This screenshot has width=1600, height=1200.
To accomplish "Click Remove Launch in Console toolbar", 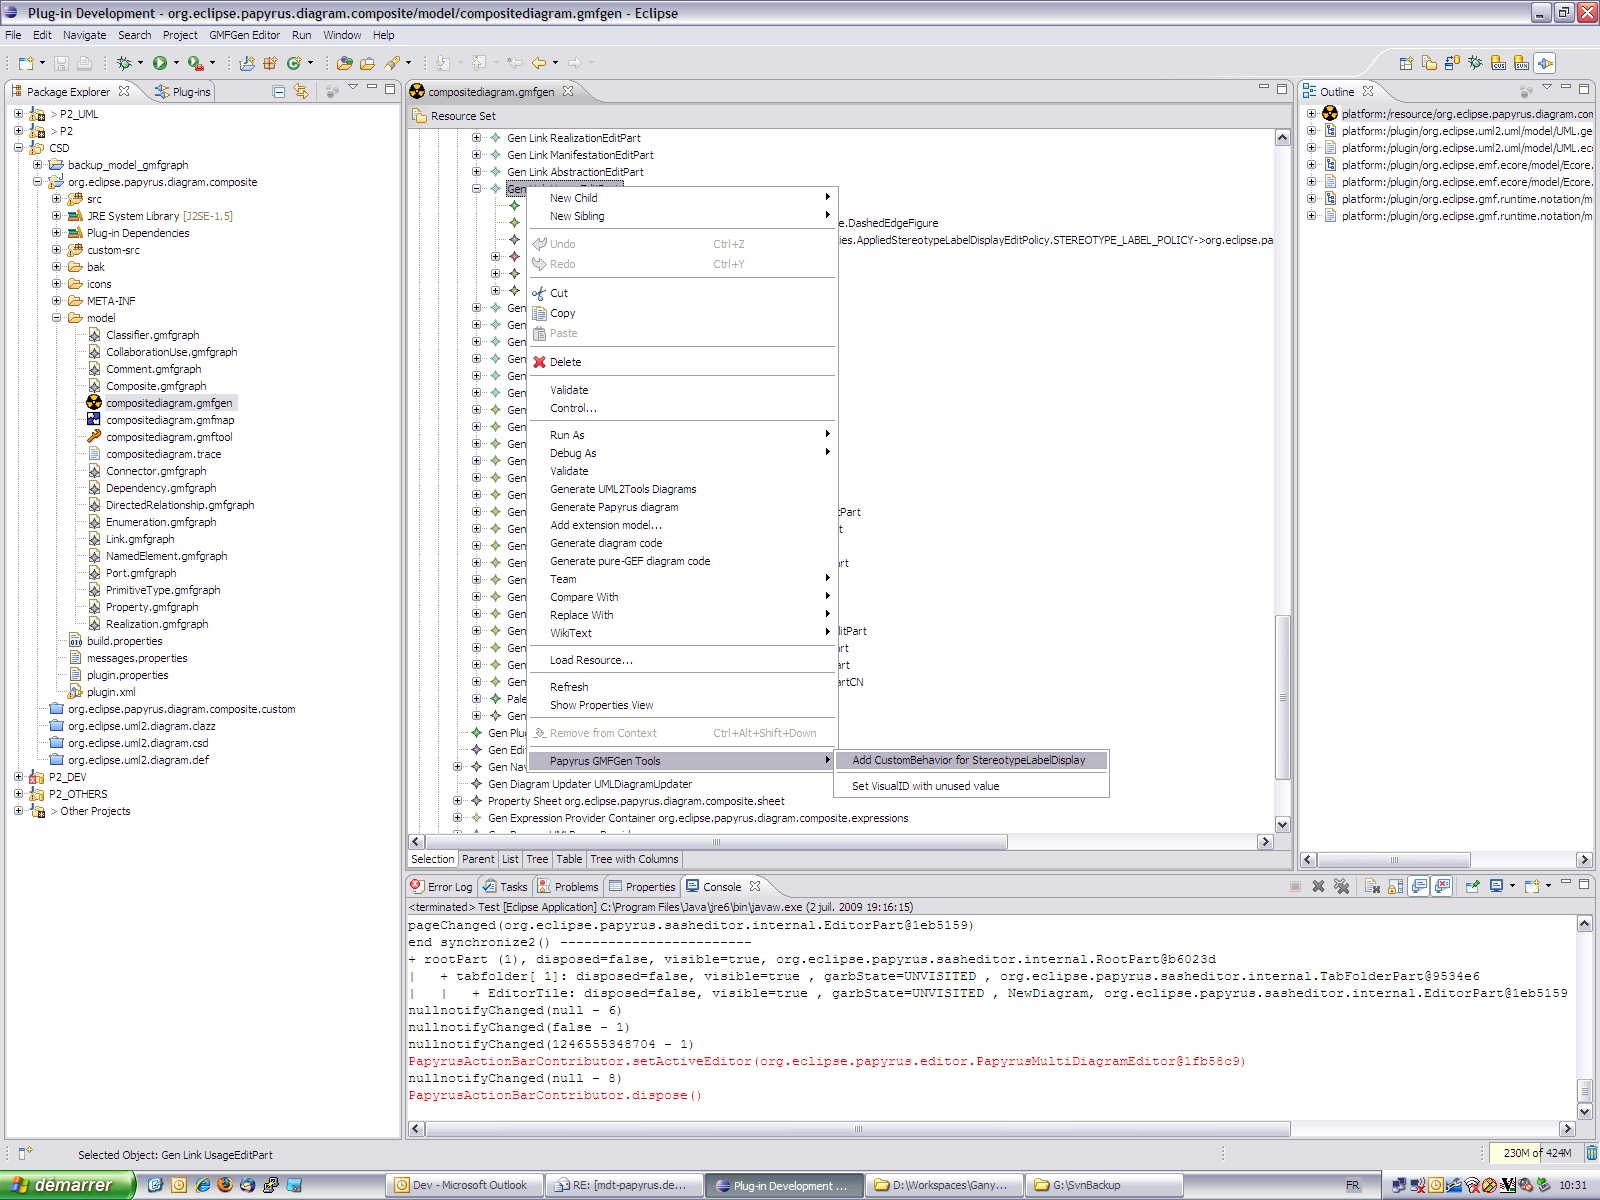I will click(1318, 886).
